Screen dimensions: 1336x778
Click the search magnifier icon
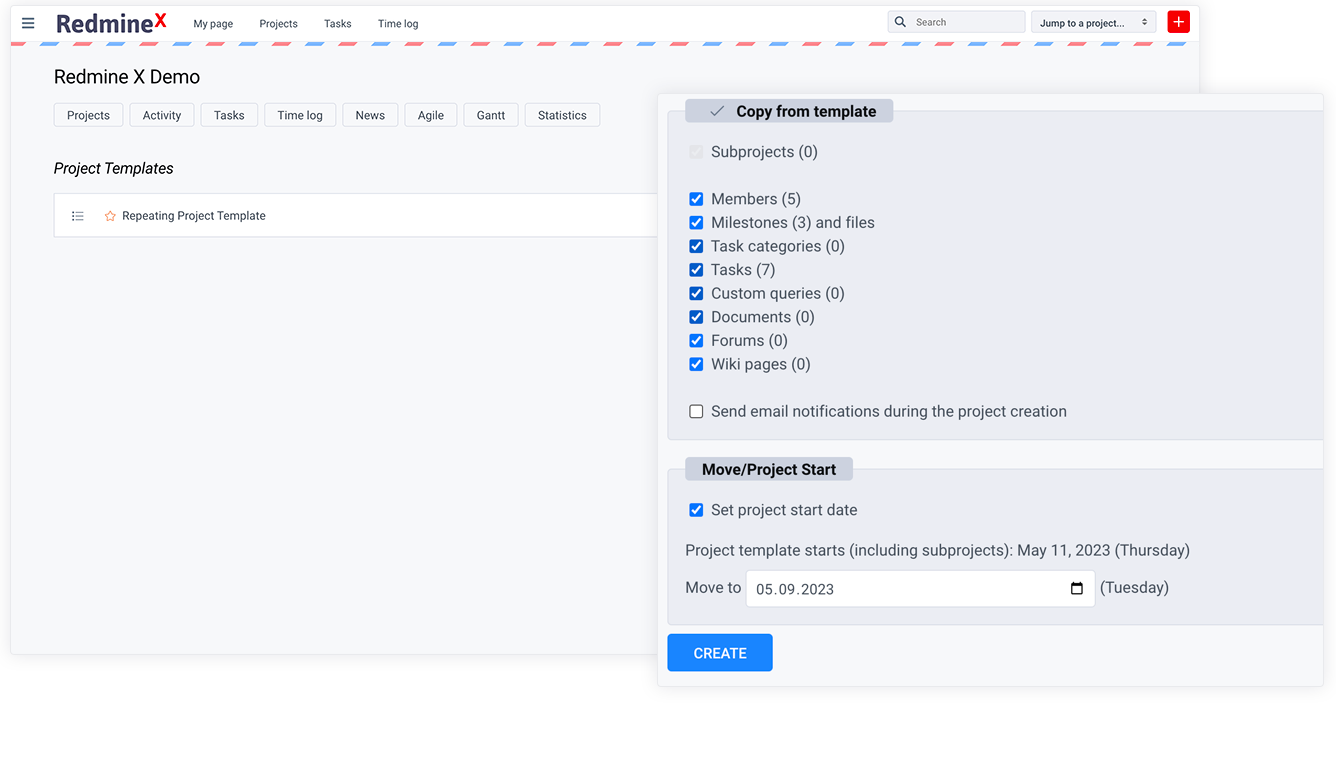[x=900, y=22]
